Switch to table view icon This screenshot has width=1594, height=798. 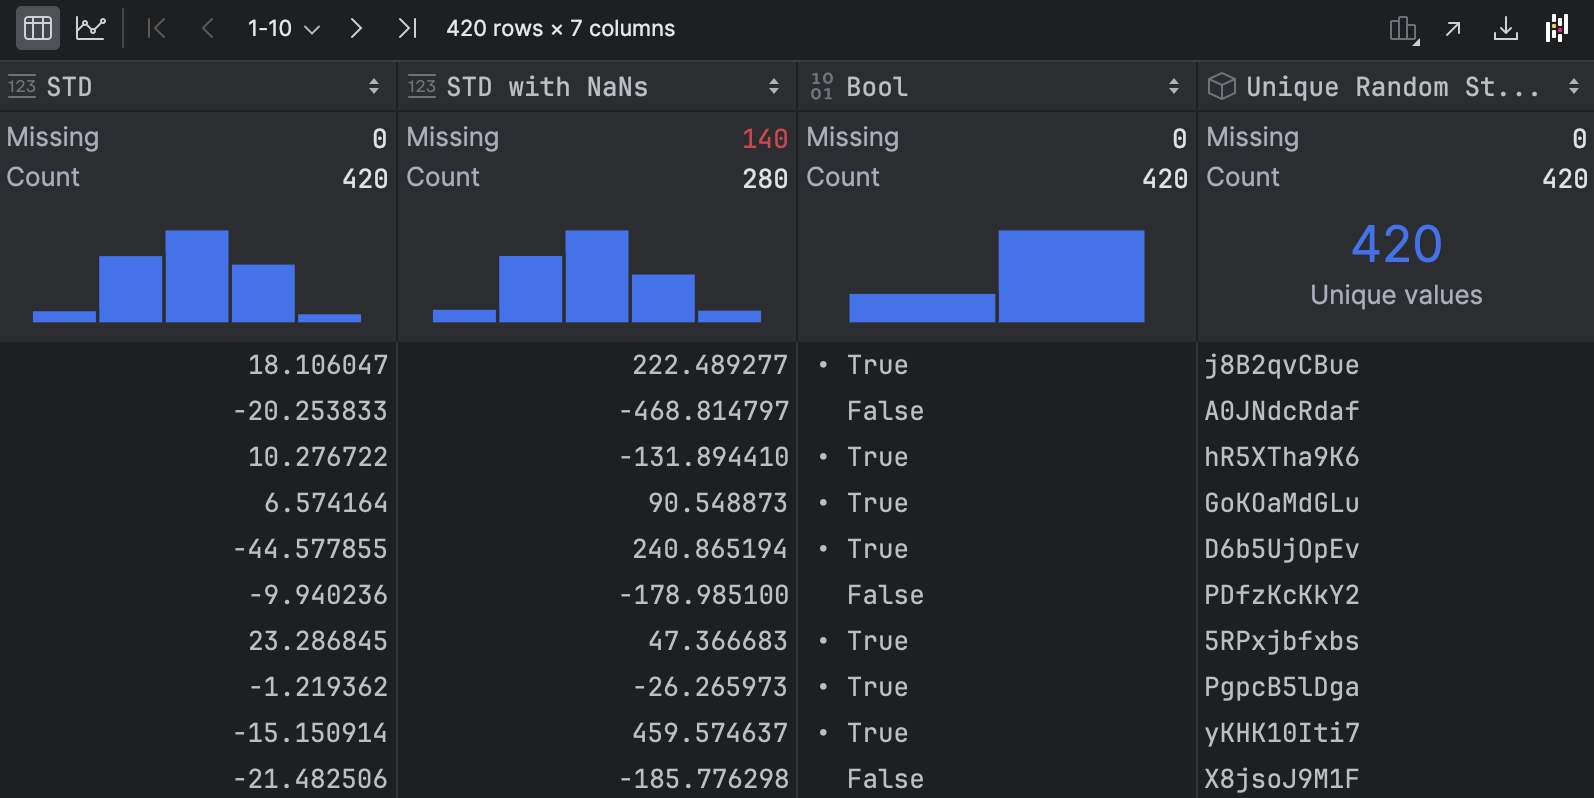click(x=38, y=28)
